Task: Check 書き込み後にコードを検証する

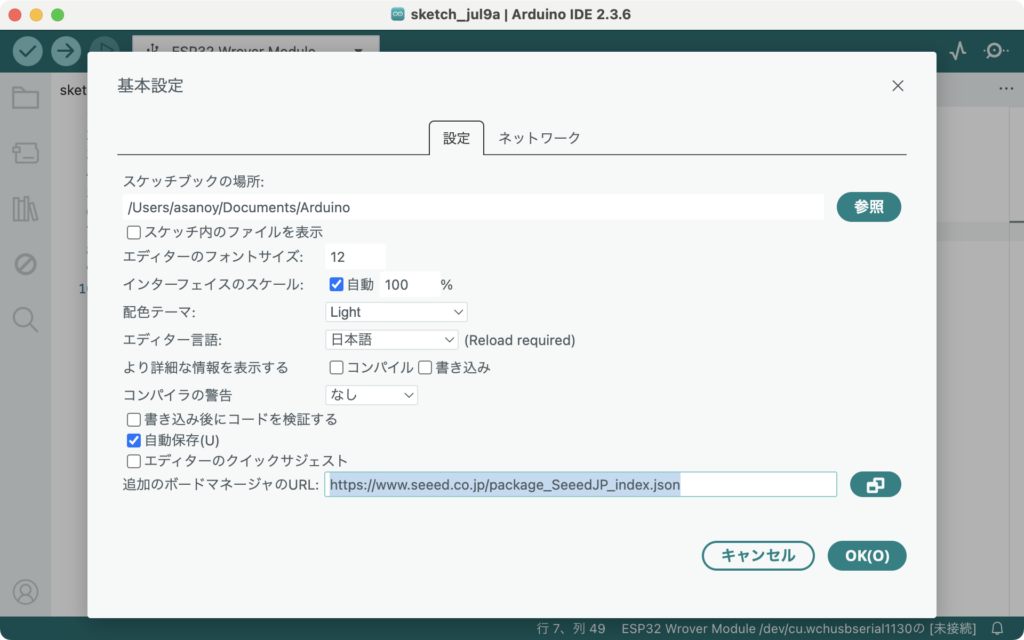Action: click(x=134, y=419)
